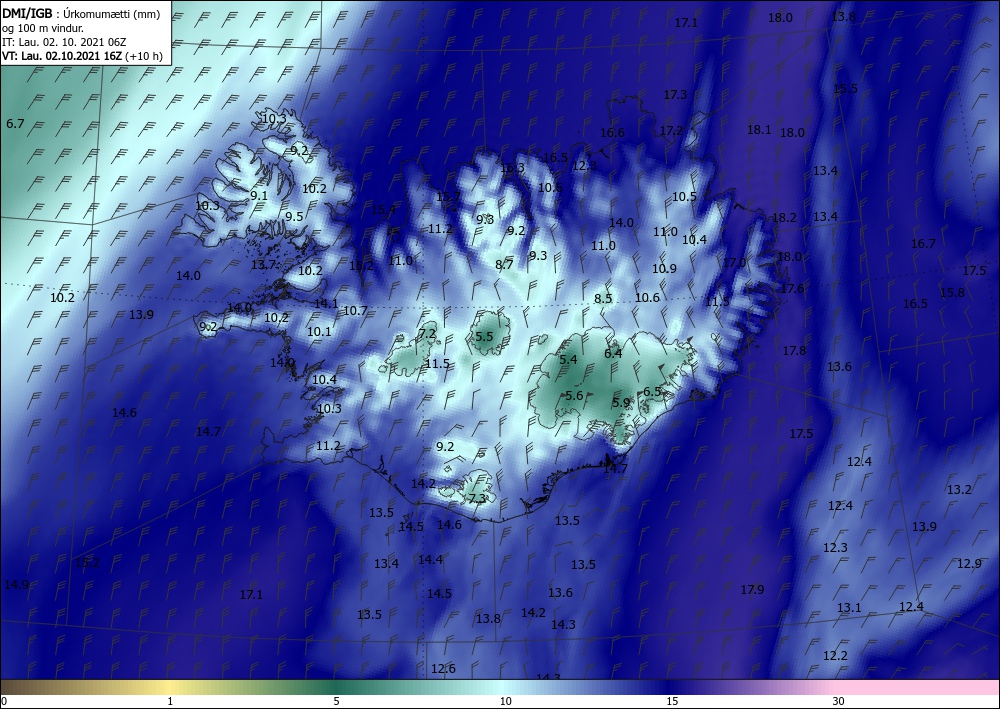Click the 7.2 glacier value
This screenshot has height=709, width=1000.
pyautogui.click(x=427, y=333)
